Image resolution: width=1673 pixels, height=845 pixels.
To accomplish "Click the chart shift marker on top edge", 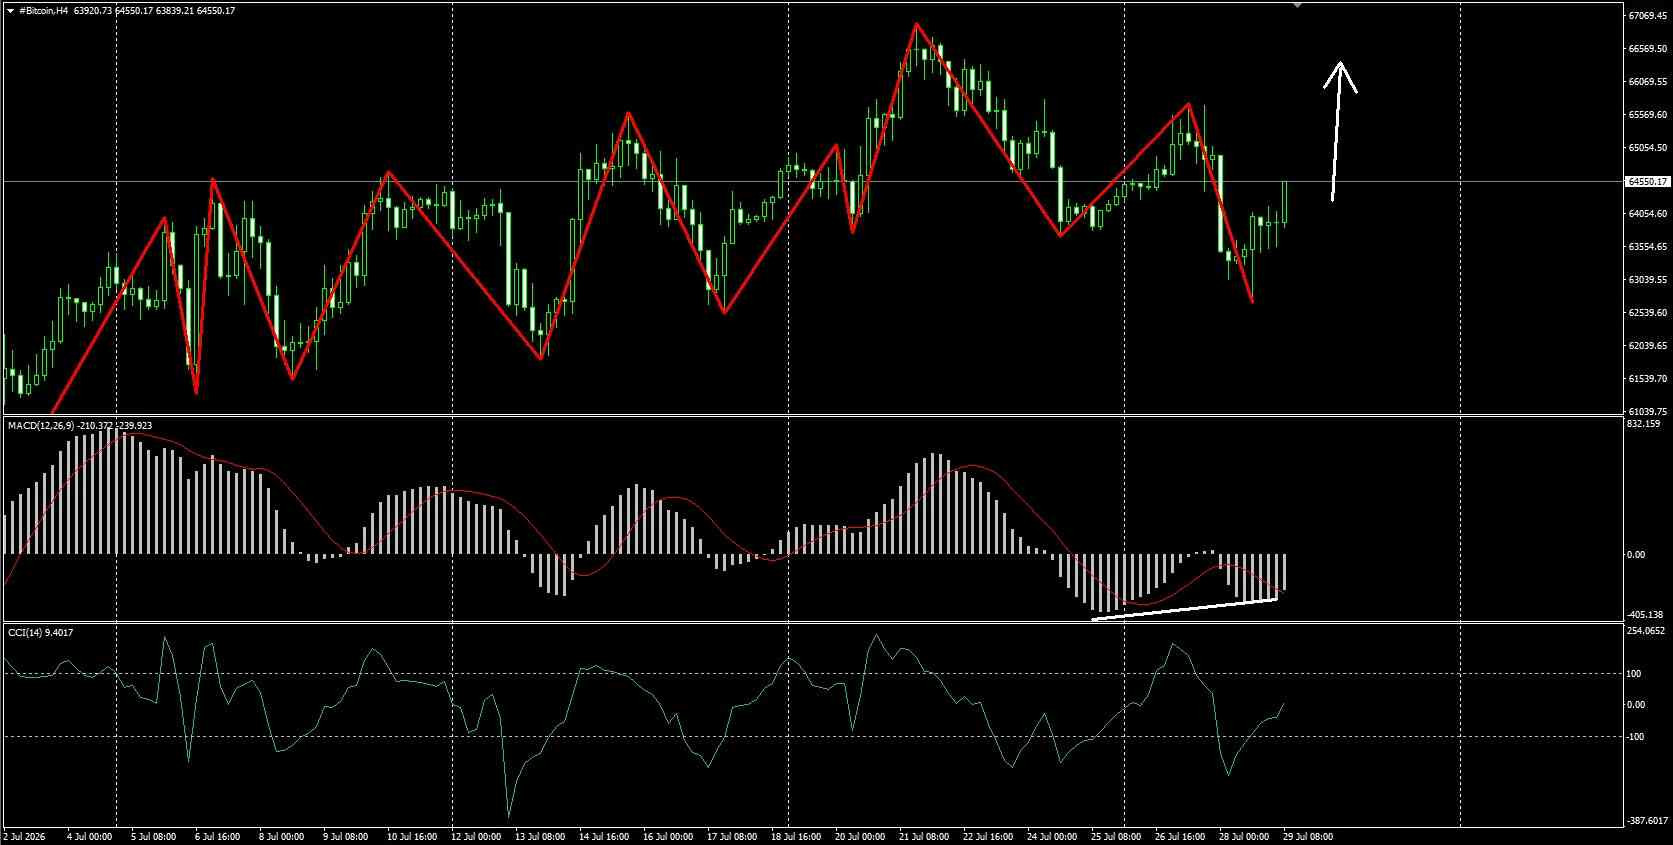I will [x=1298, y=6].
